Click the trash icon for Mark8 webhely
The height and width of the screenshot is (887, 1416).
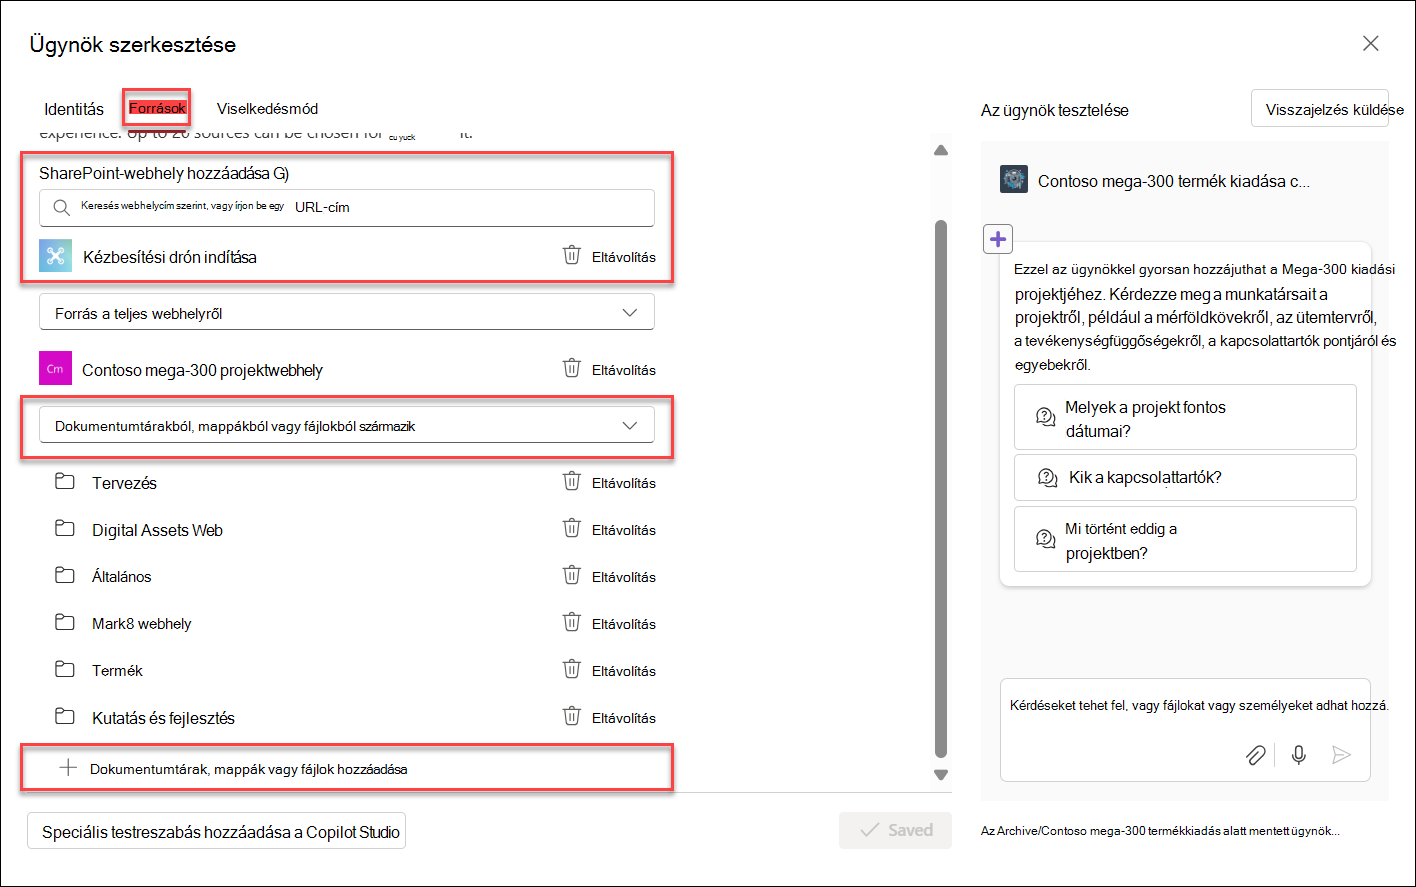(571, 622)
